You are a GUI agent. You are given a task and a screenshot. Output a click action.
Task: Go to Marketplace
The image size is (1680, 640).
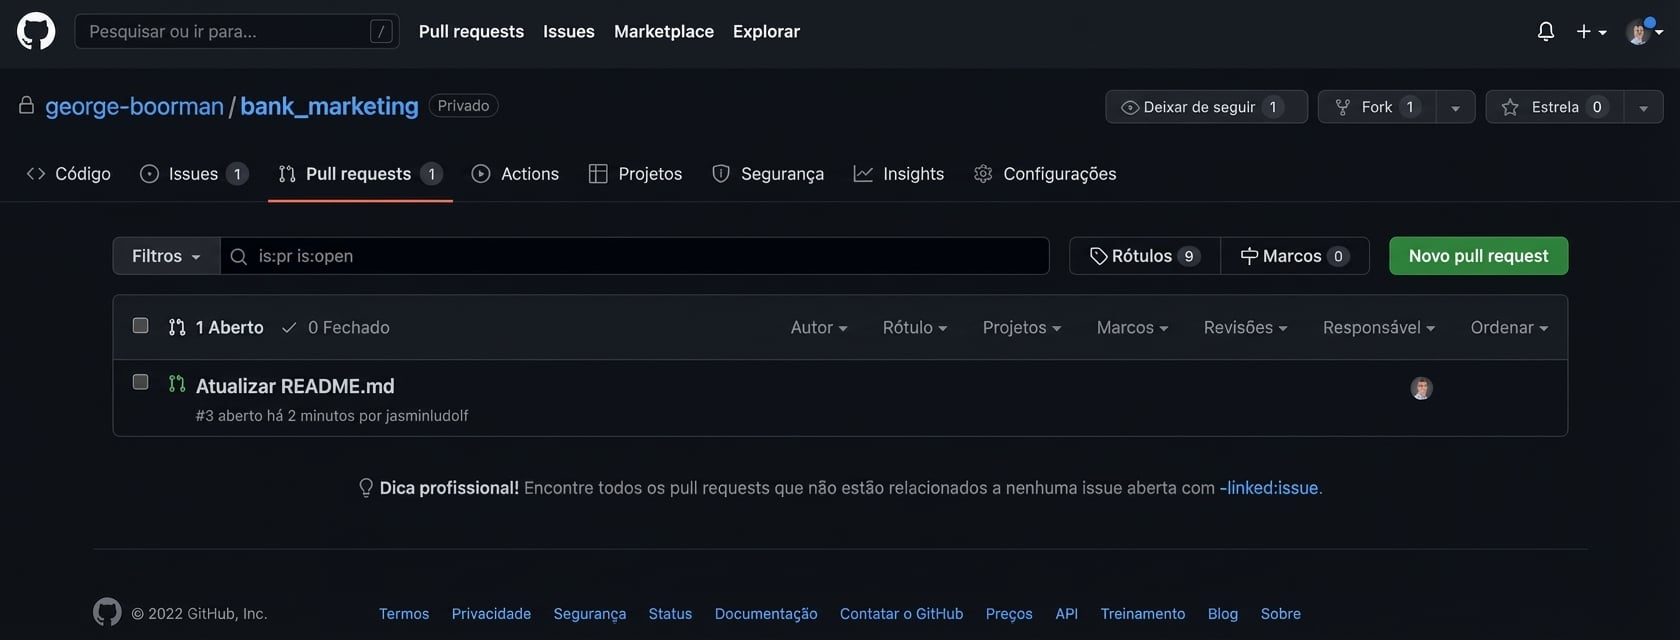tap(664, 31)
